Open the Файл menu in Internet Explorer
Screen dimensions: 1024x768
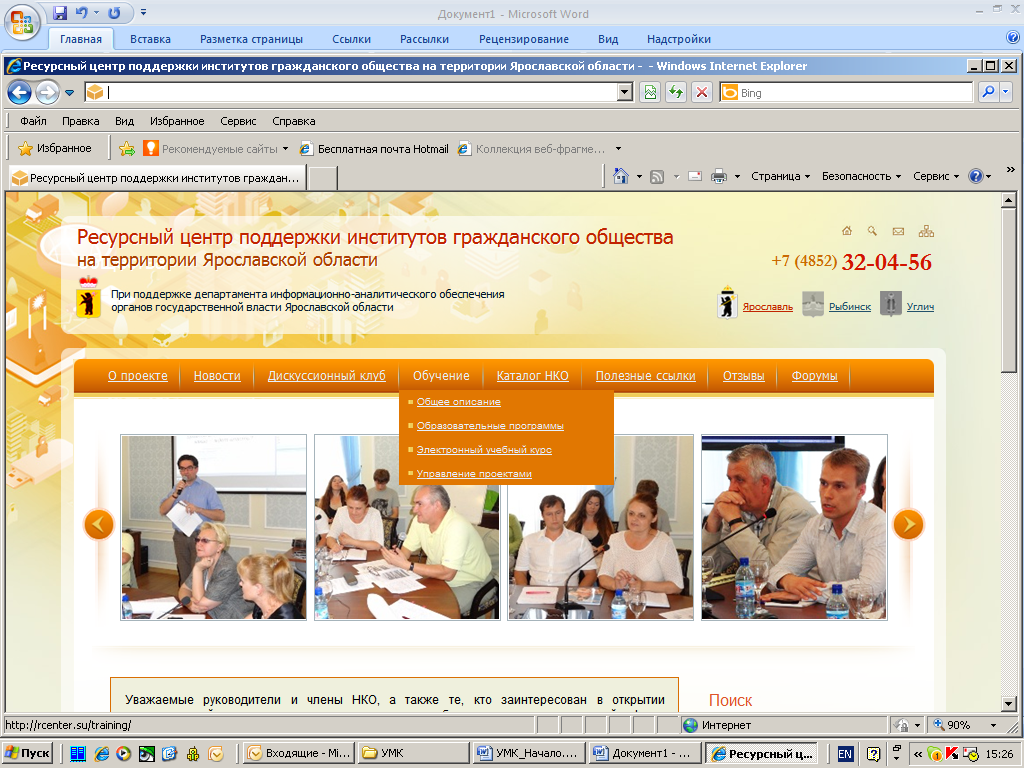33,121
